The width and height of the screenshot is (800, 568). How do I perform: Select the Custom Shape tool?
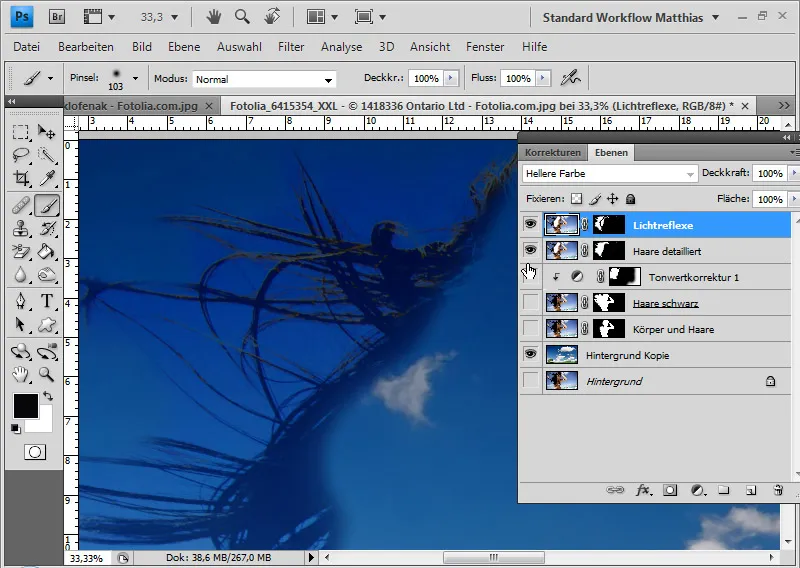click(47, 325)
